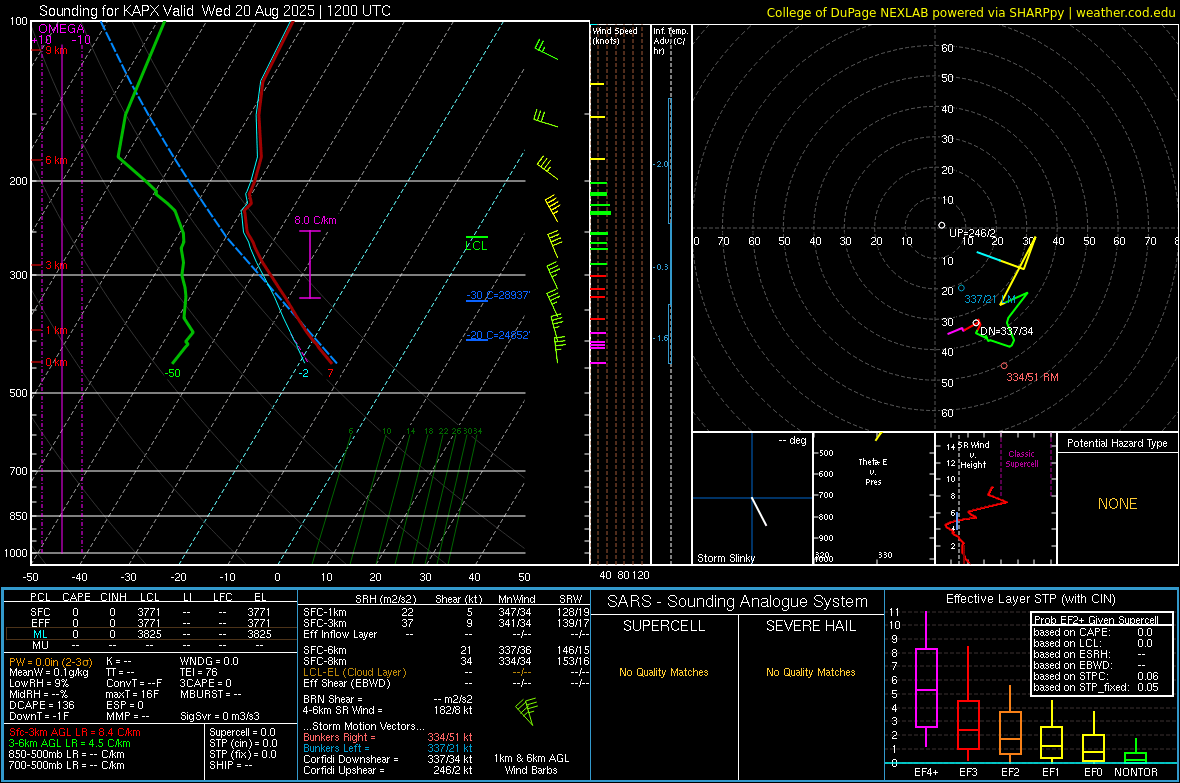1180x783 pixels.
Task: Click the red RM circle marker on hodograph
Action: click(x=1004, y=366)
